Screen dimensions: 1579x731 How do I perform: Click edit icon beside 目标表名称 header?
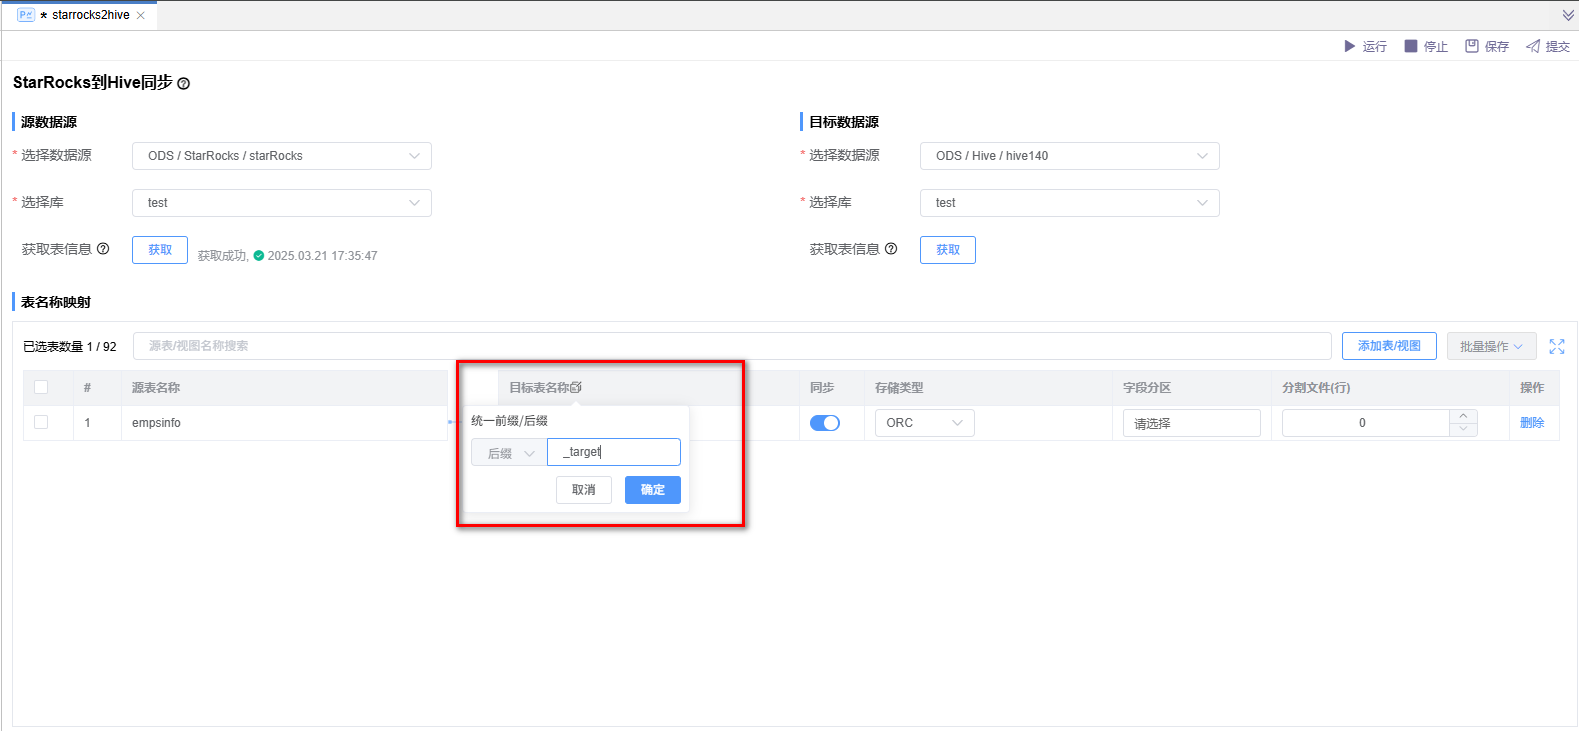coord(576,387)
